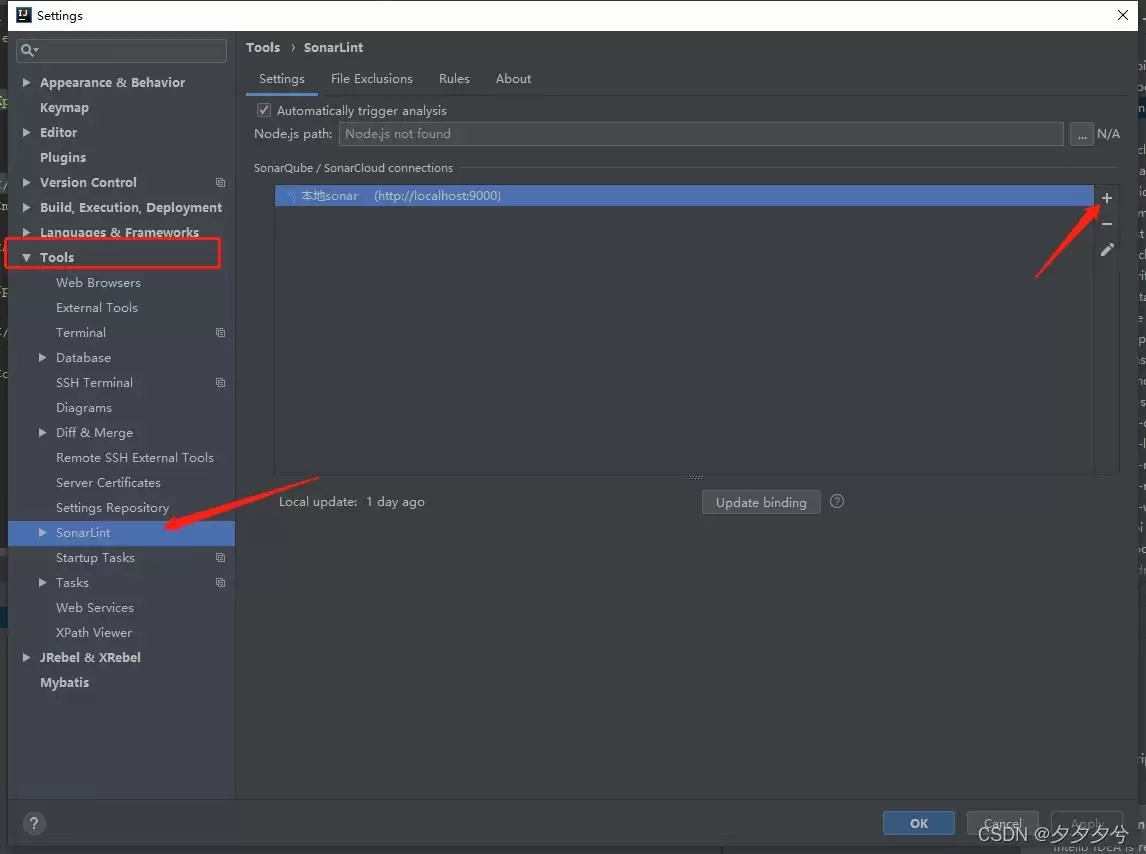Expand Languages & Frameworks section
The height and width of the screenshot is (854, 1146).
[x=26, y=233]
